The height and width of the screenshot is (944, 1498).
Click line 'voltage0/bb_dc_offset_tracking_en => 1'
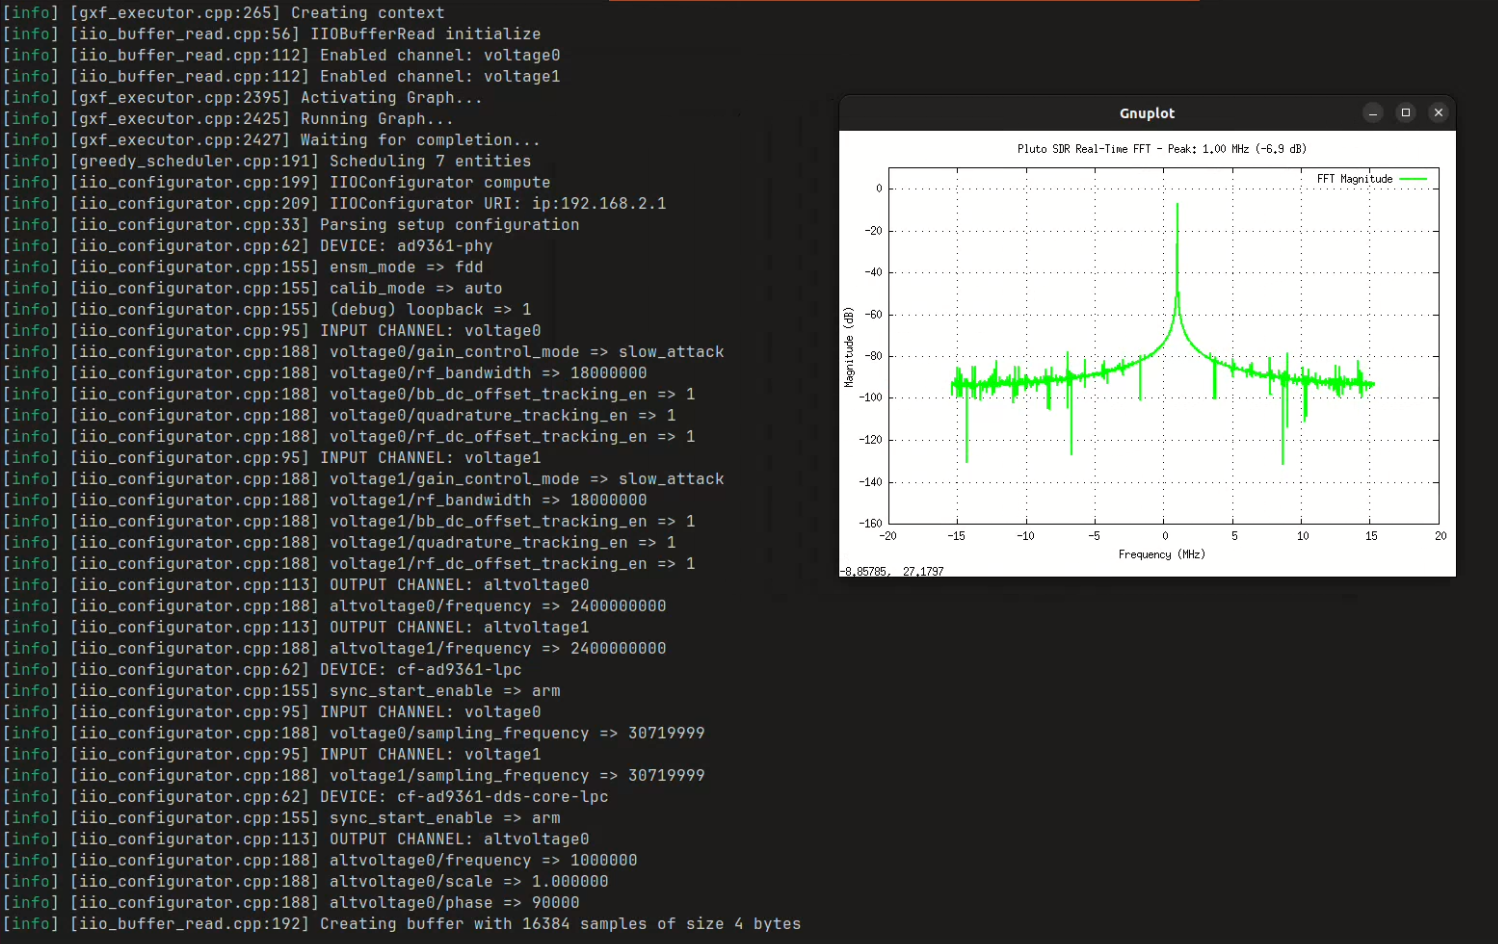(349, 394)
